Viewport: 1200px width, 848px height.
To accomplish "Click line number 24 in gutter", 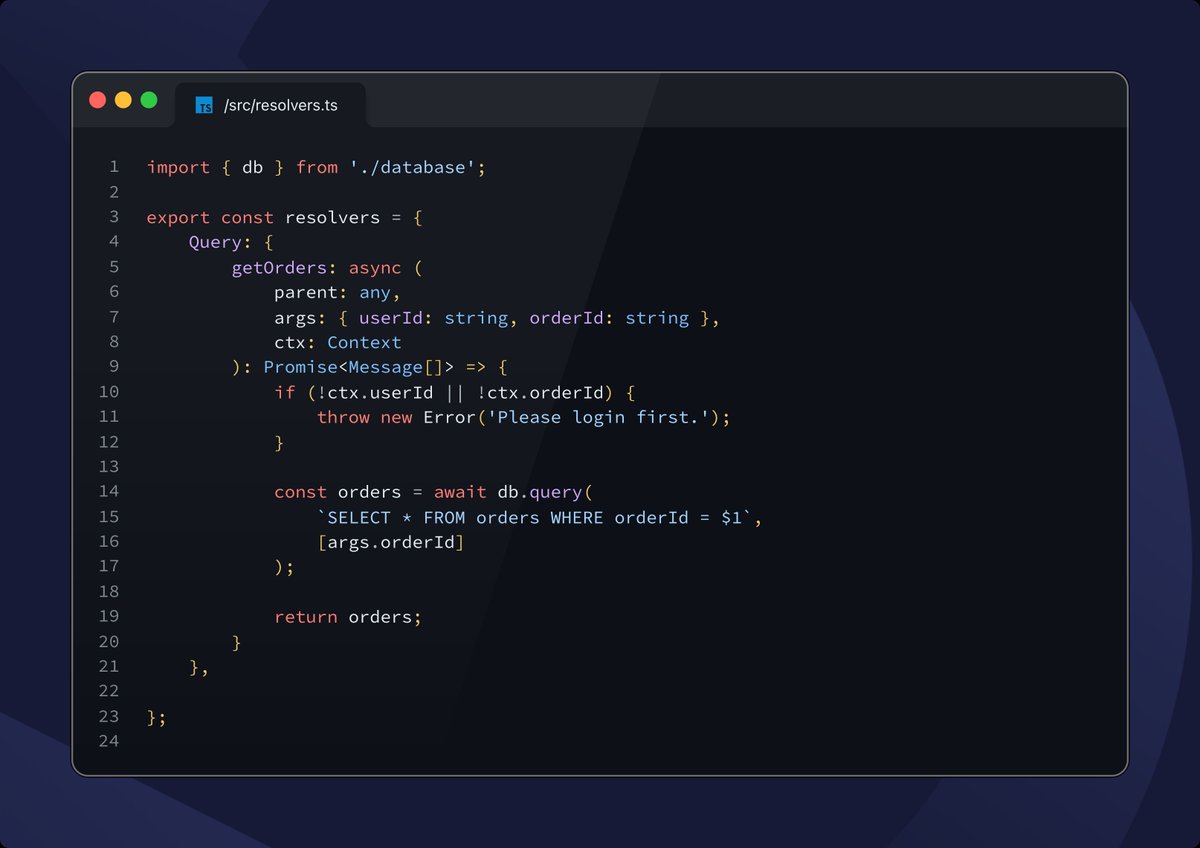I will pyautogui.click(x=108, y=741).
